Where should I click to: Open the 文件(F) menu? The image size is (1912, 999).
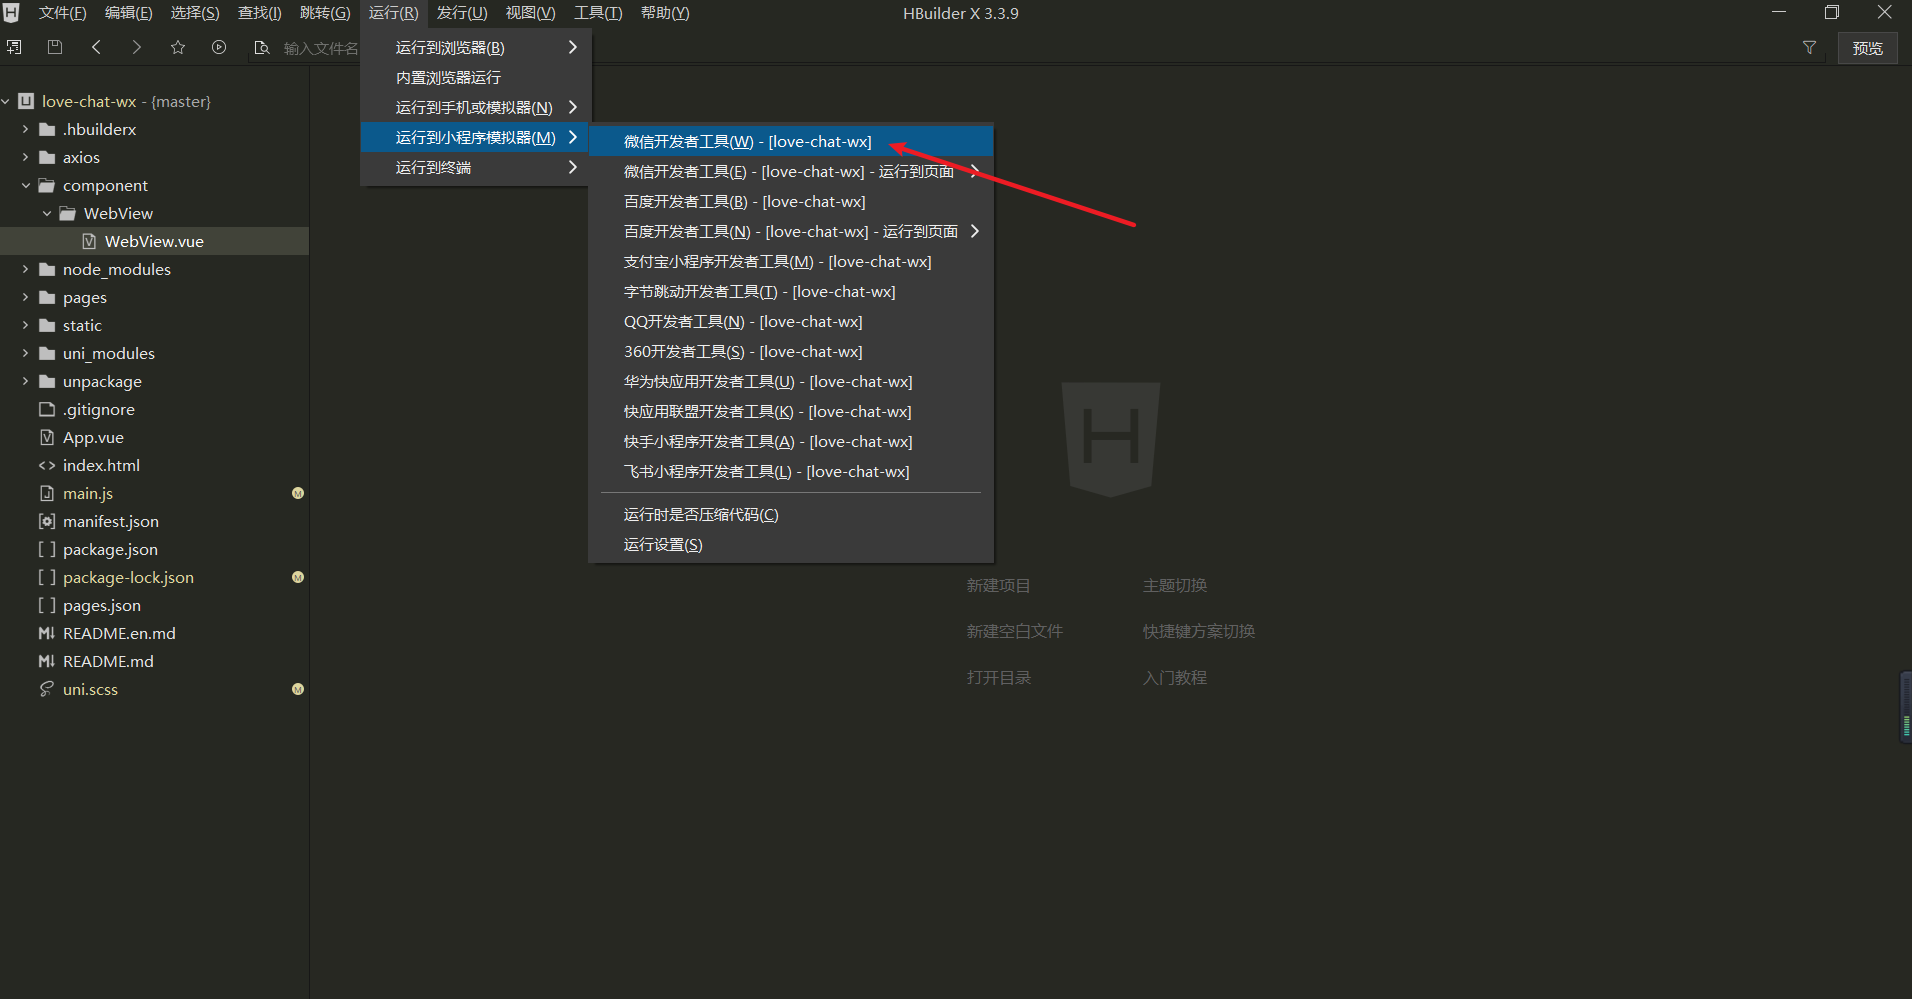pyautogui.click(x=62, y=13)
